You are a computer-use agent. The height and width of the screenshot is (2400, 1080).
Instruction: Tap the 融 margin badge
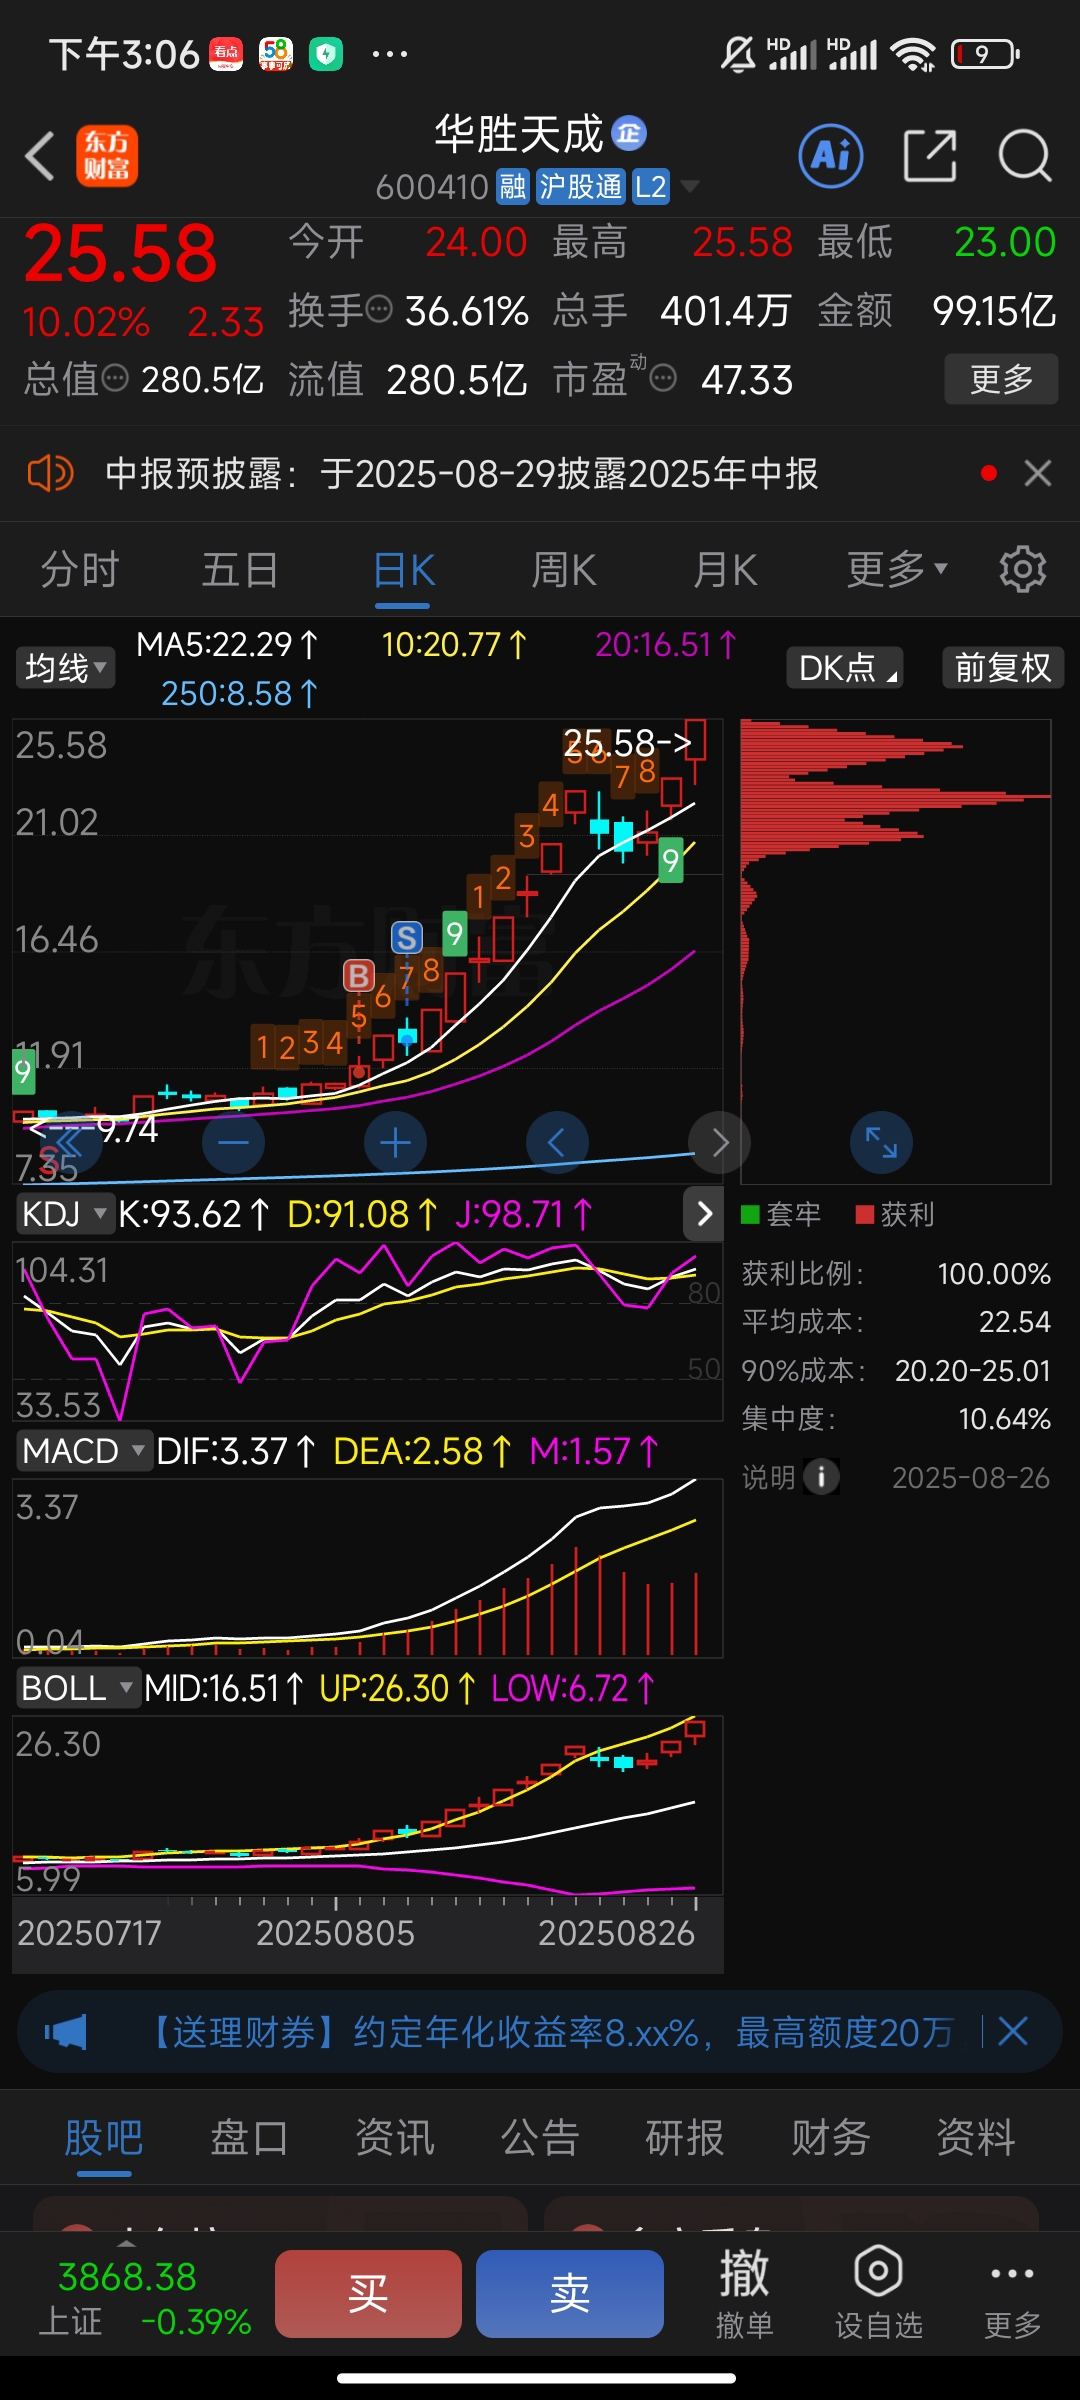pyautogui.click(x=513, y=187)
